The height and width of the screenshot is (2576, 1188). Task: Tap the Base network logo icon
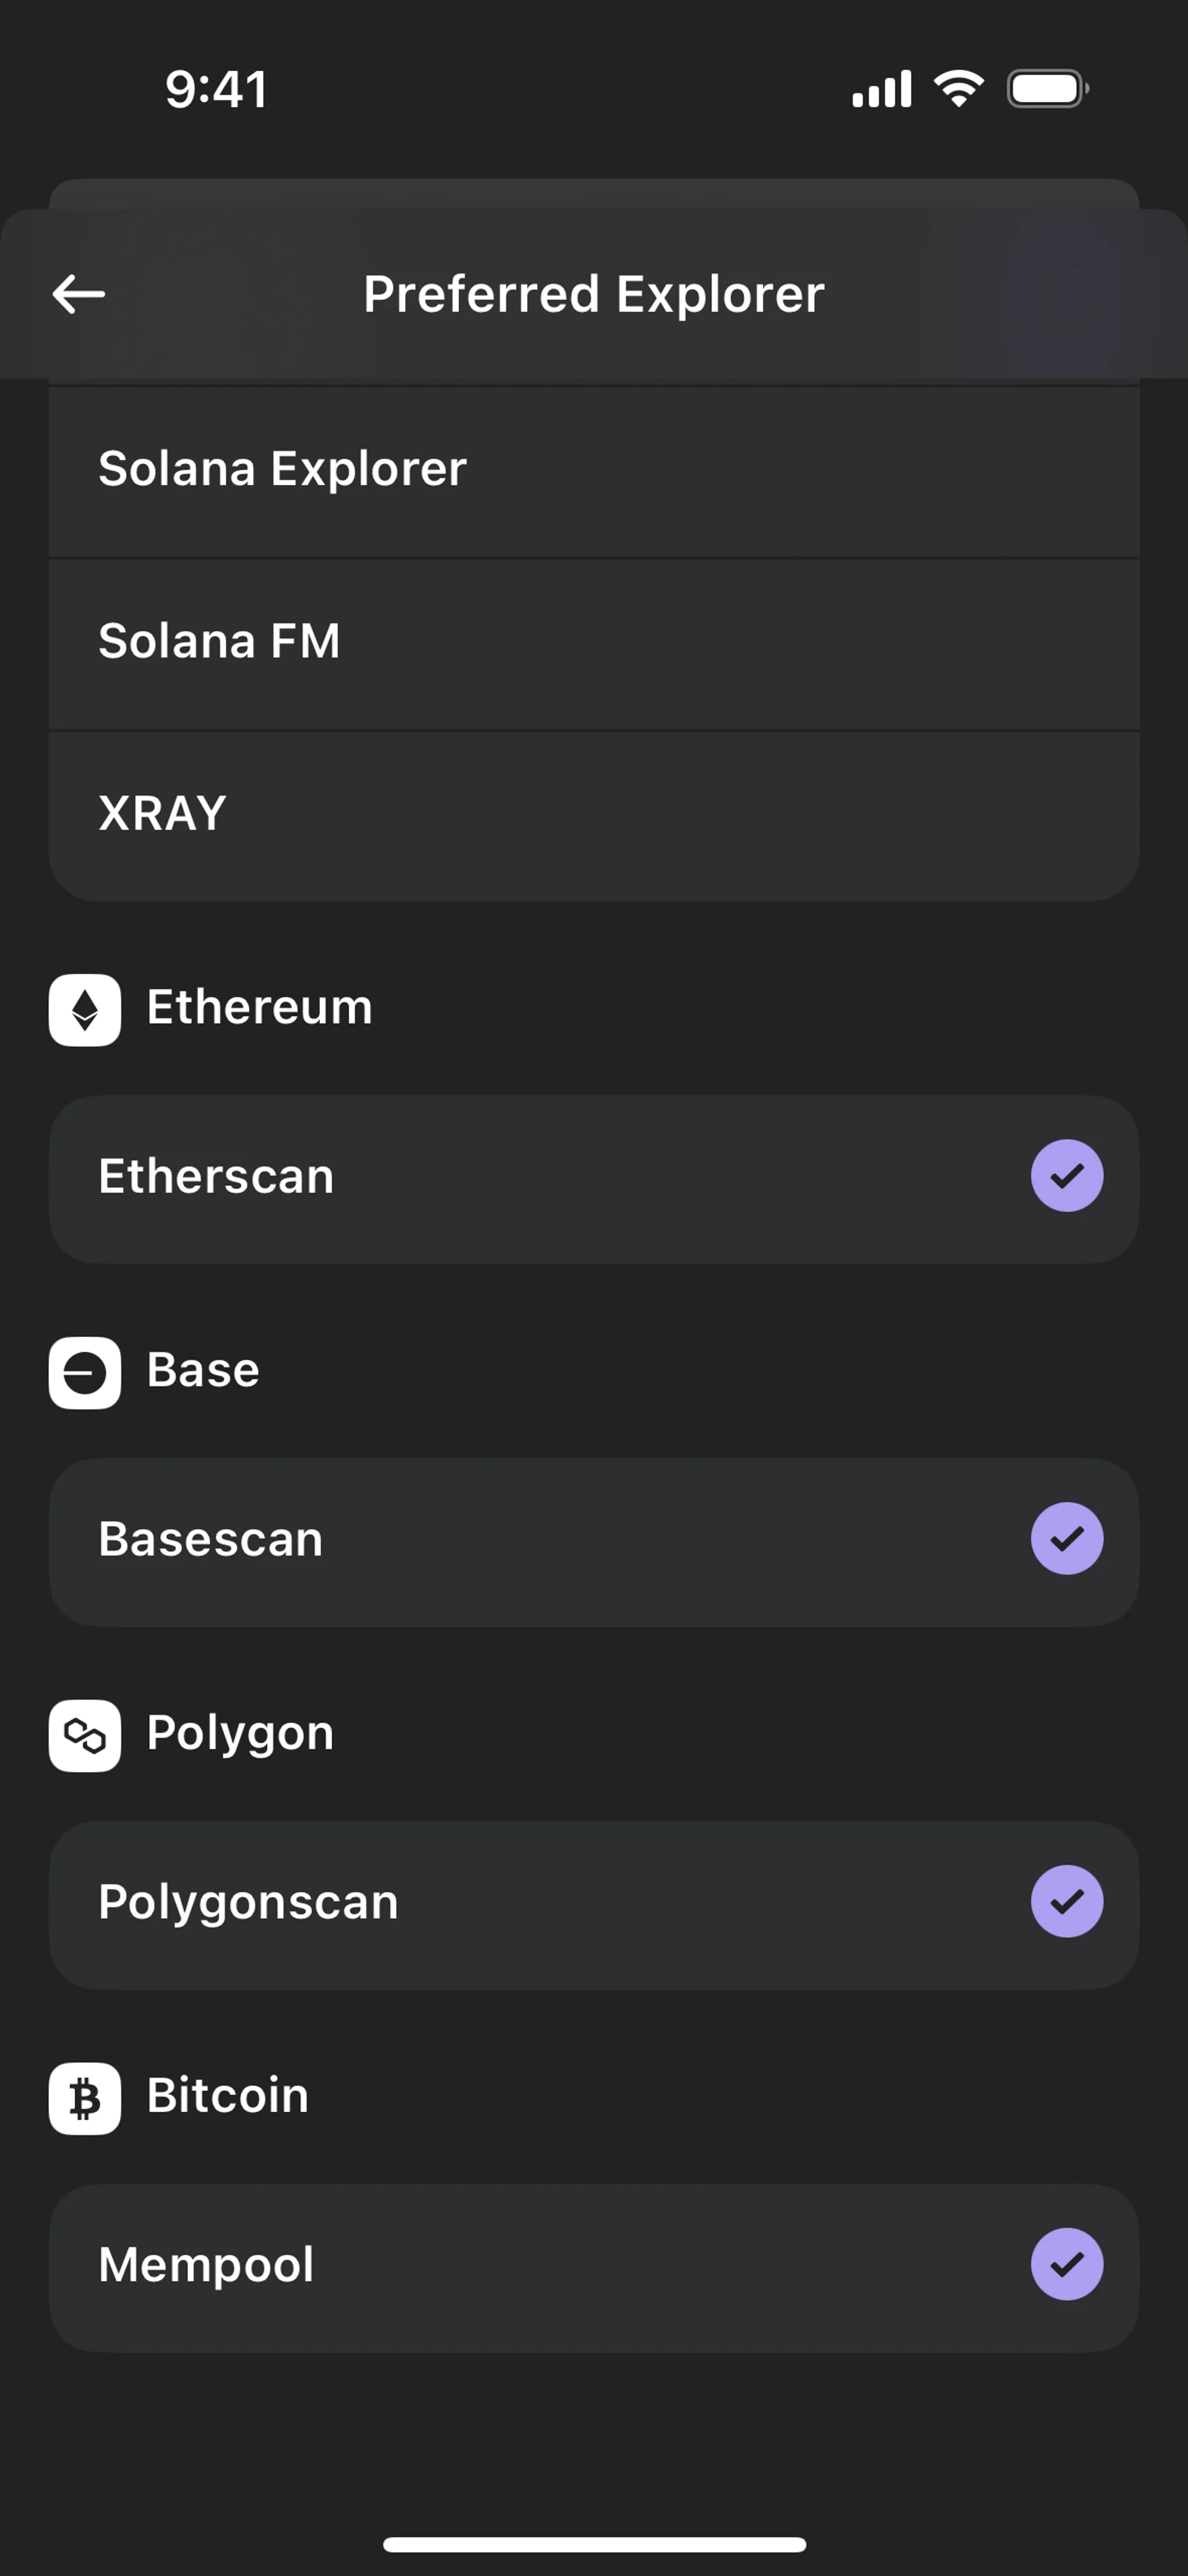pyautogui.click(x=85, y=1373)
